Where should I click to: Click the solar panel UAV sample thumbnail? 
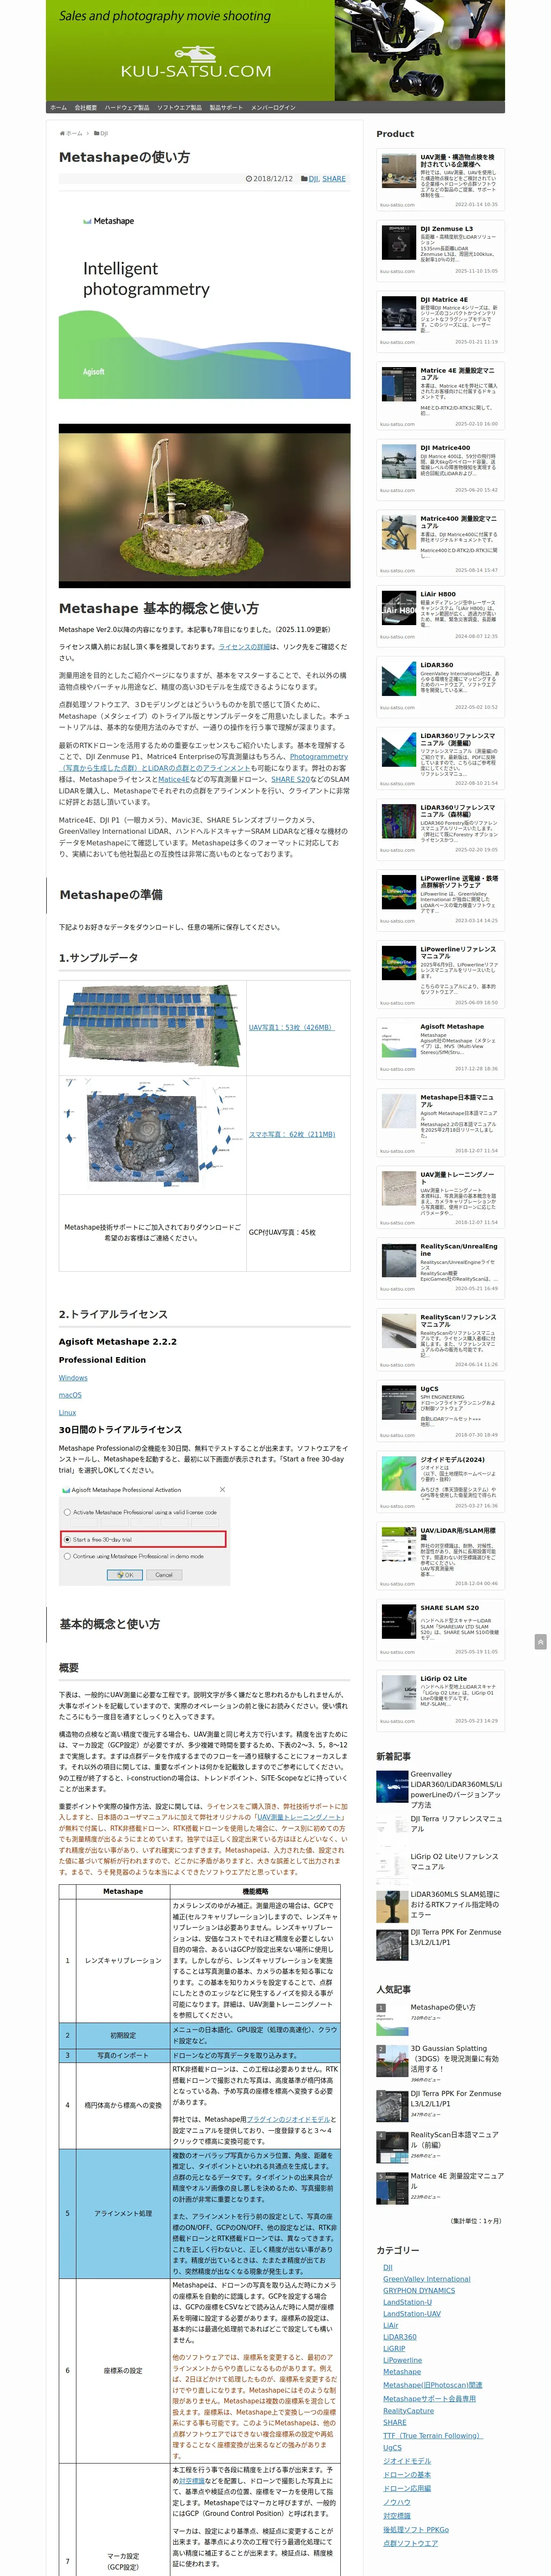tap(152, 1027)
